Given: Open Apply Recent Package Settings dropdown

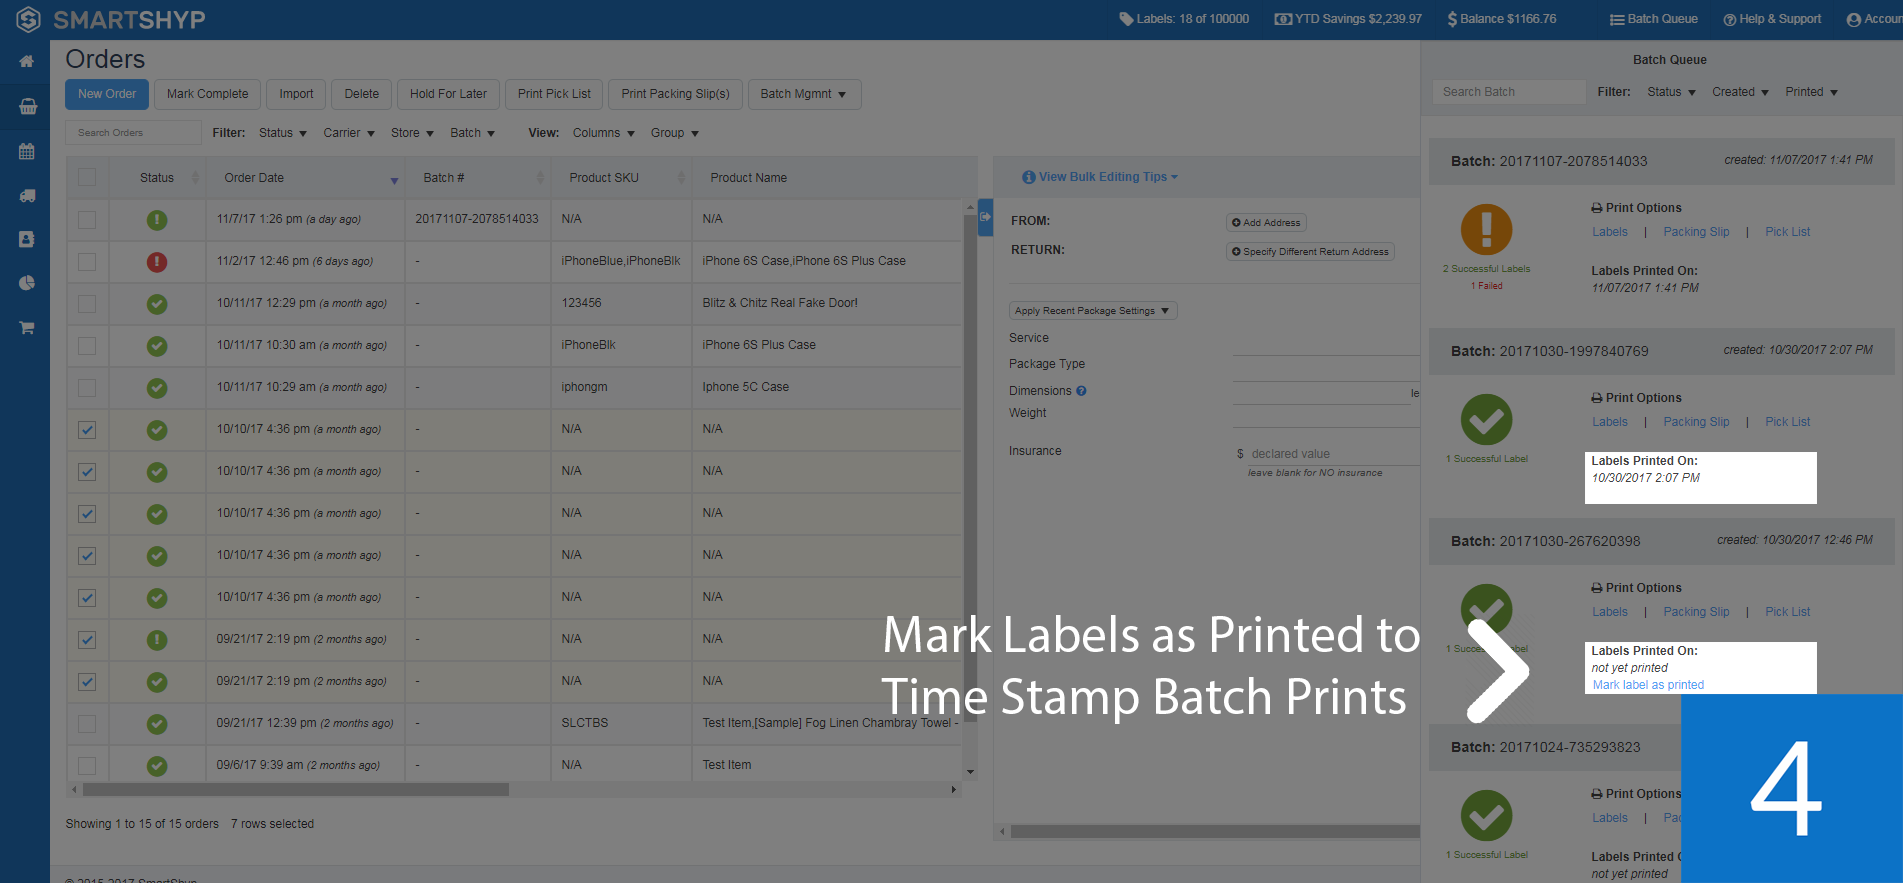Looking at the screenshot, I should pos(1092,311).
